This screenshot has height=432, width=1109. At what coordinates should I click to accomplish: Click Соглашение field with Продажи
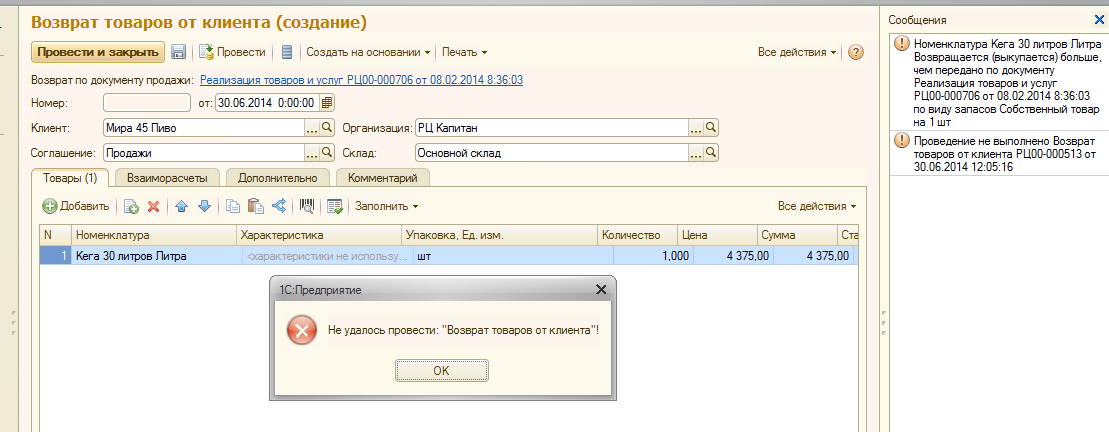click(204, 152)
